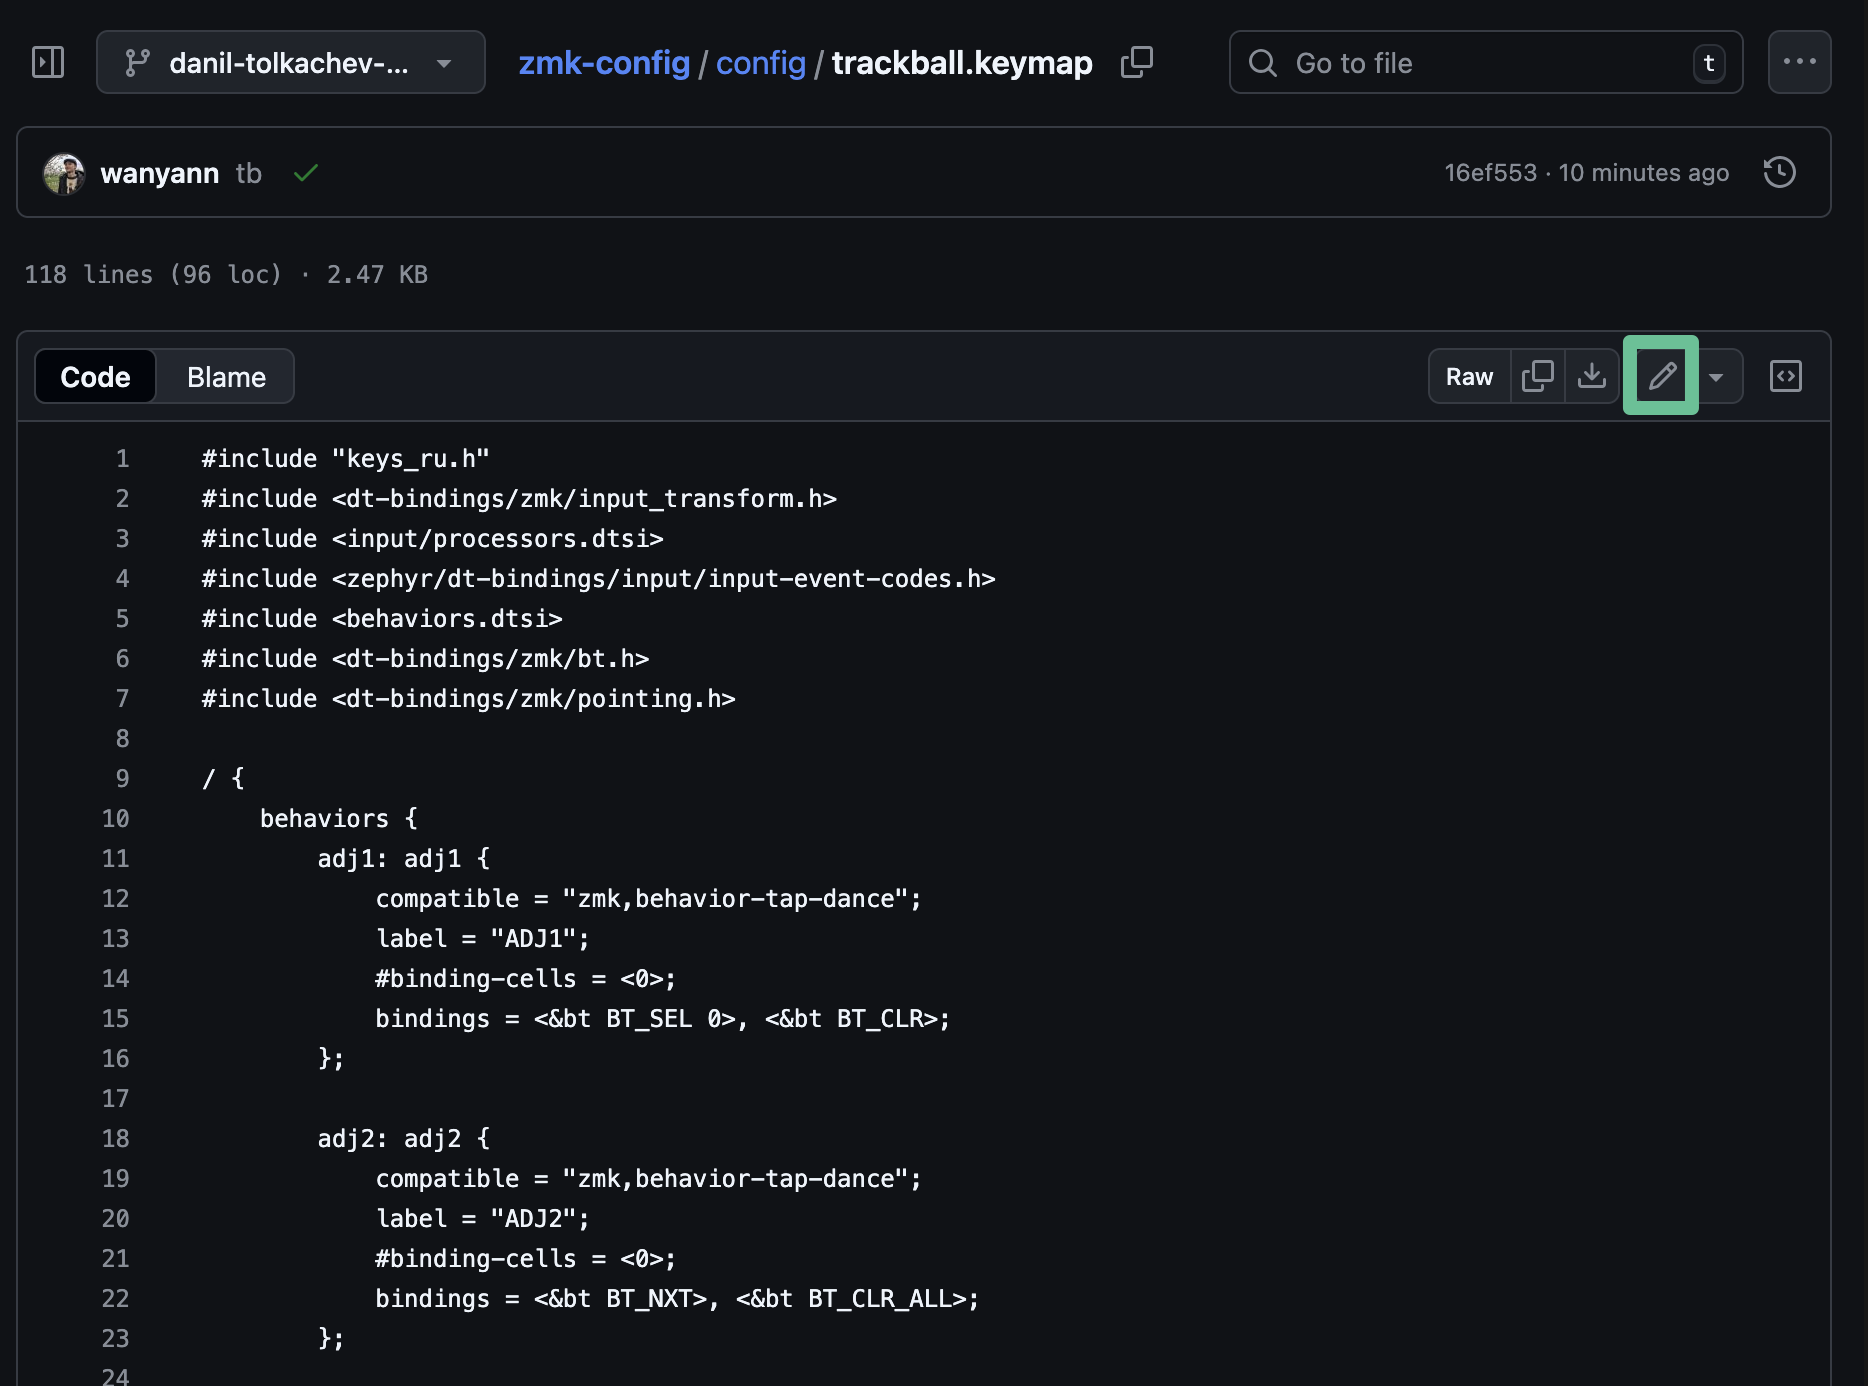Open the wanyann user profile link
Image resolution: width=1868 pixels, height=1386 pixels.
[159, 173]
